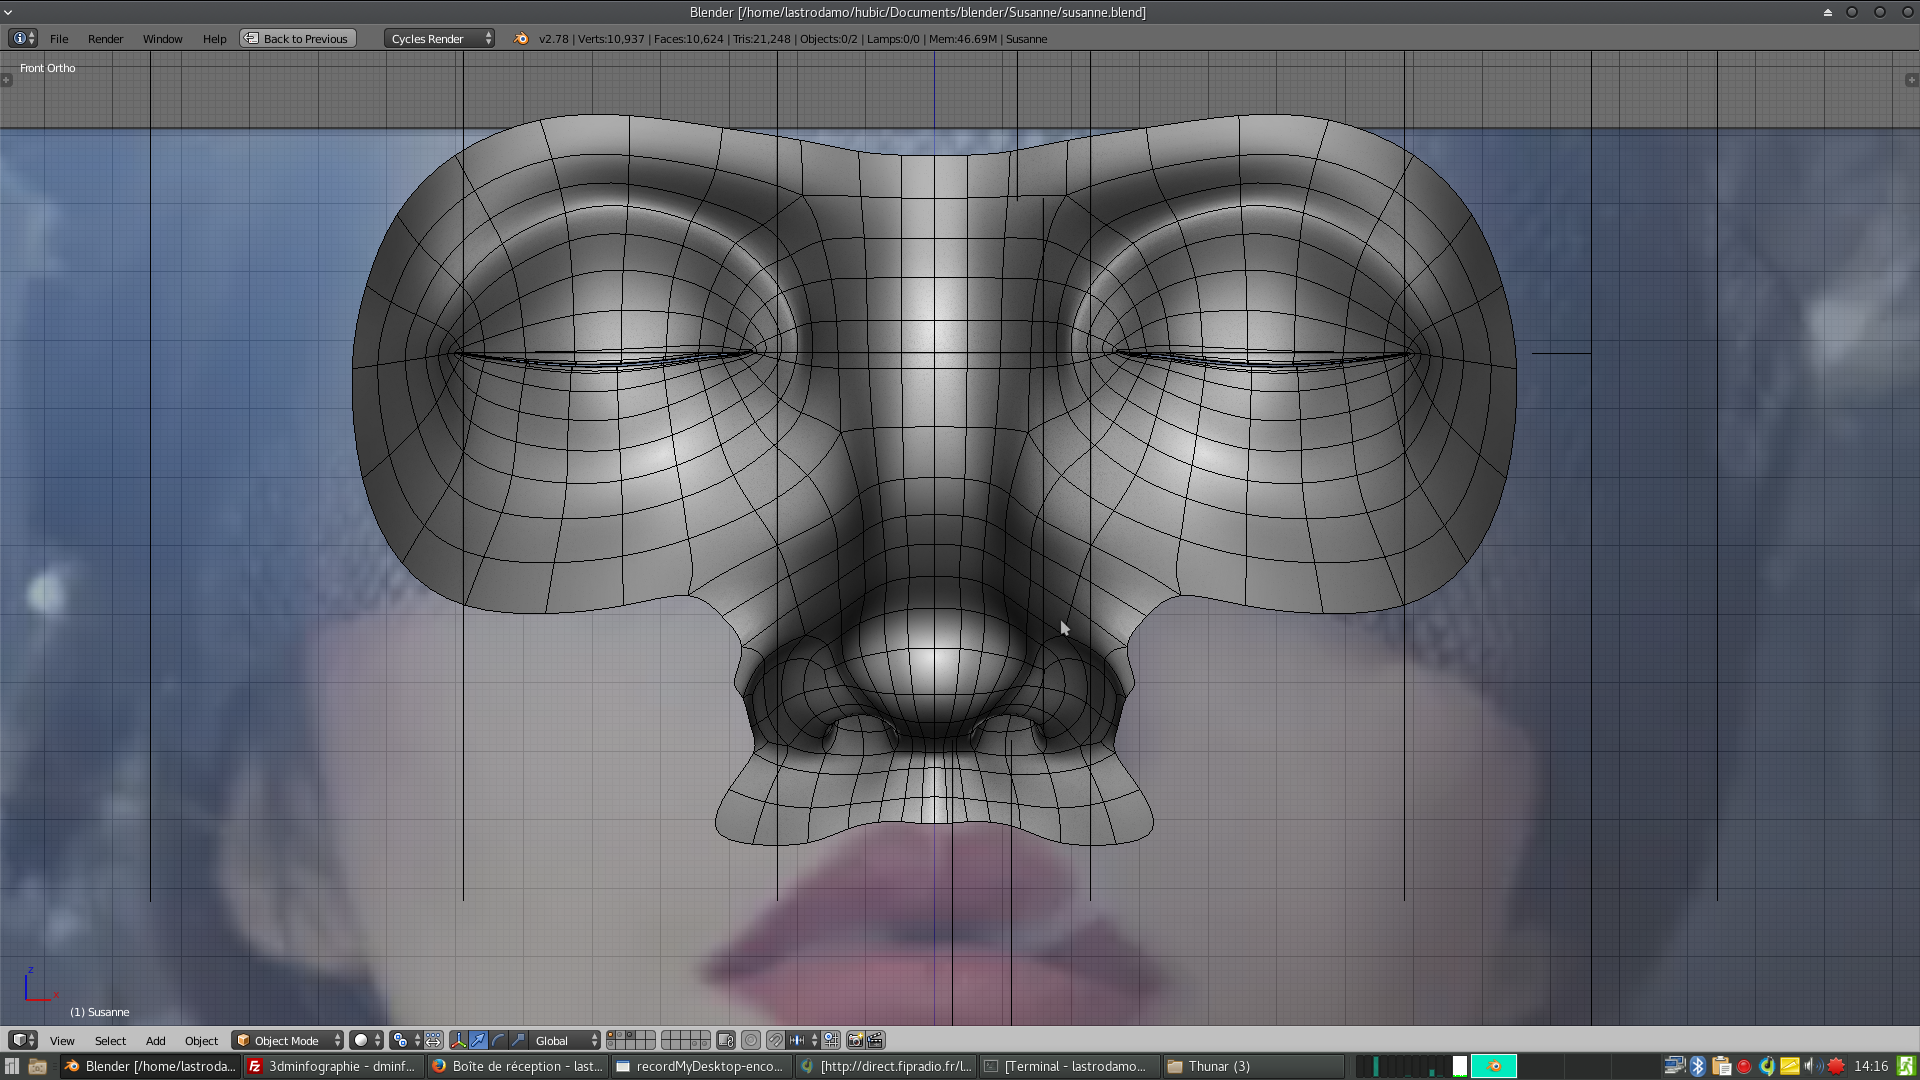Click the CPU load monitor graph
Screen dimensions: 1920x1080
(1402, 1066)
